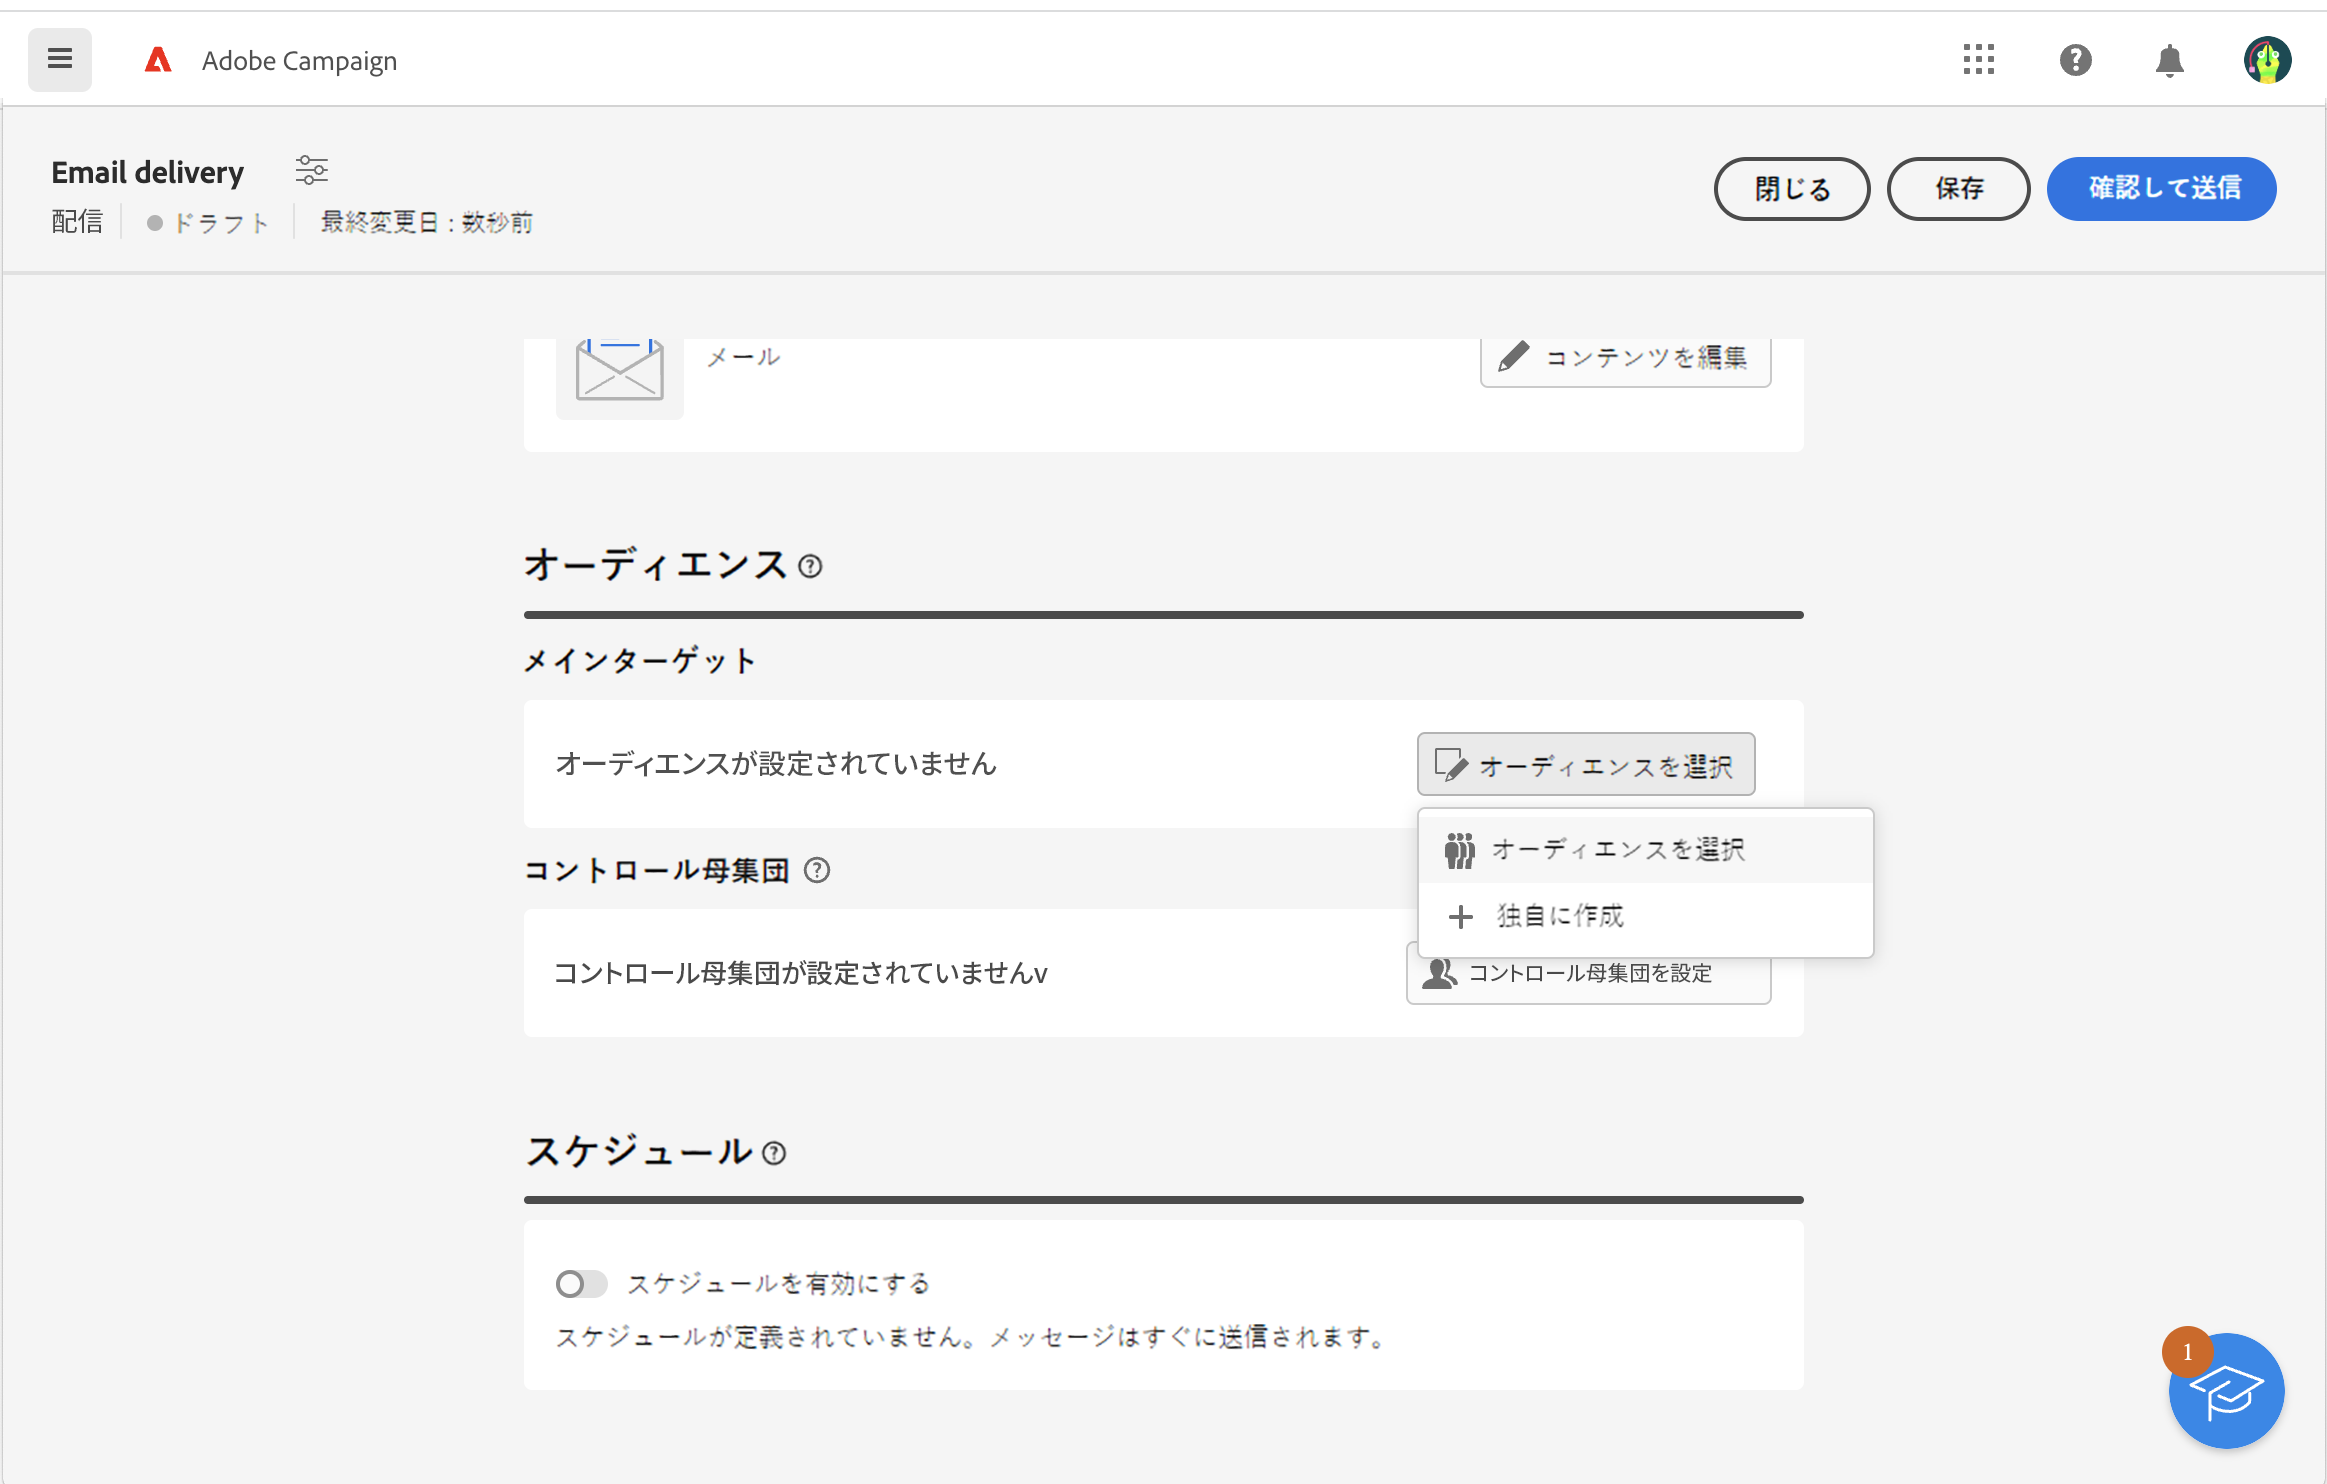Viewport: 2327px width, 1484px height.
Task: Show notifications via the bell icon
Action: click(2169, 61)
